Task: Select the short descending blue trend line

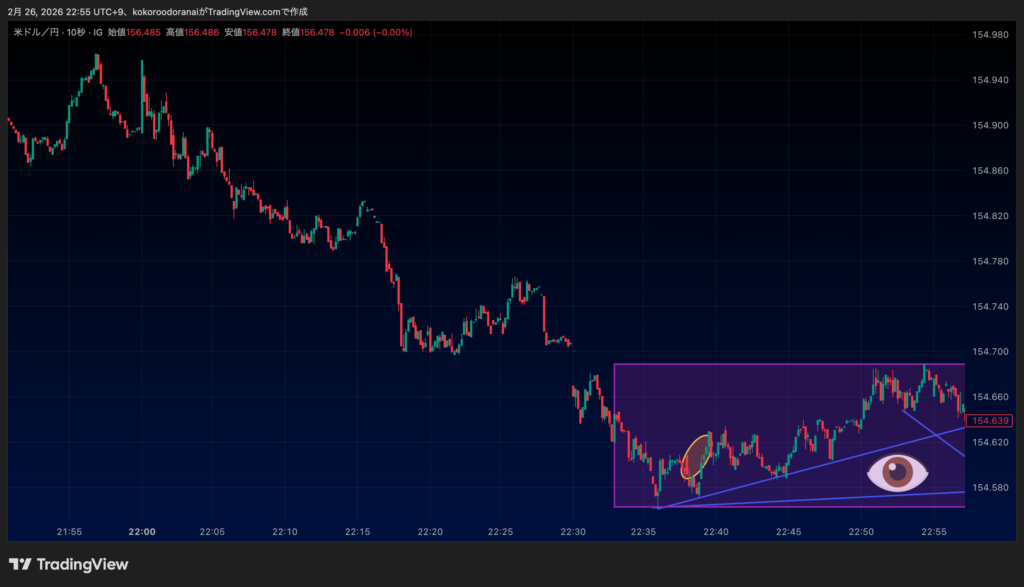Action: coord(935,432)
